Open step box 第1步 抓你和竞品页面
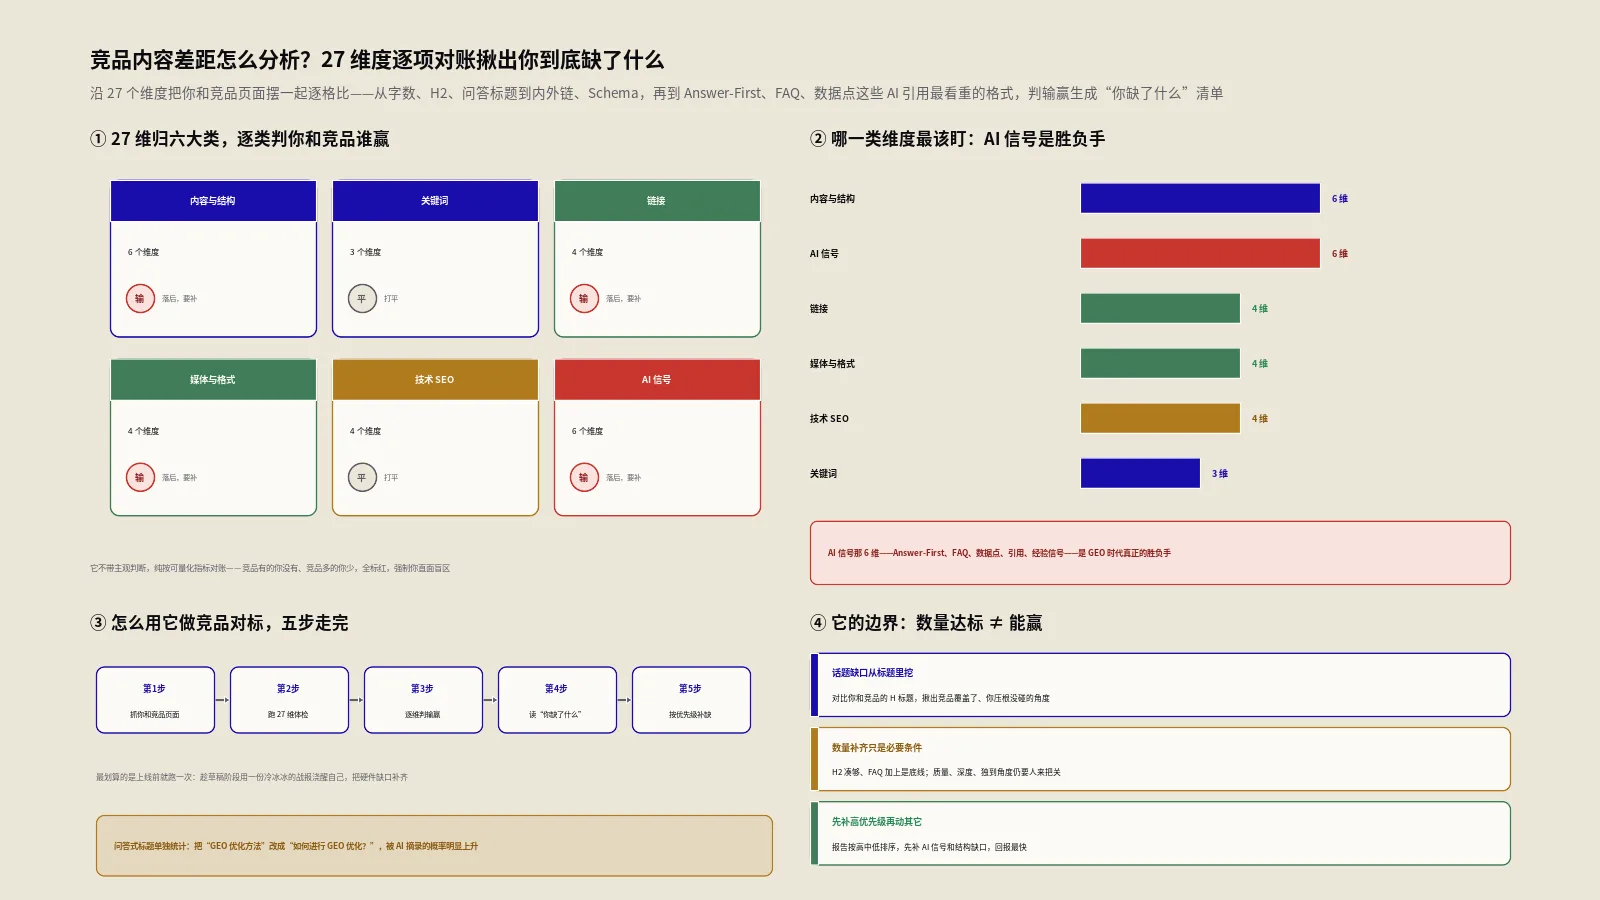Viewport: 1600px width, 900px height. [155, 700]
